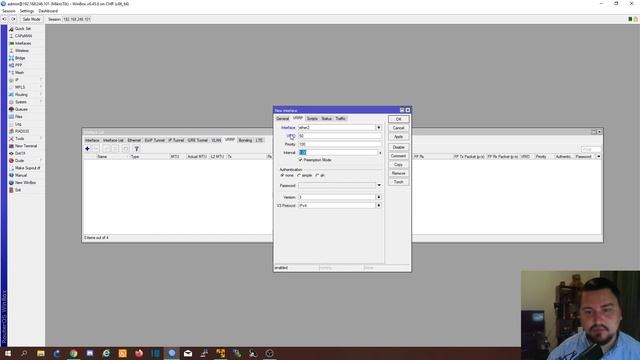Click OK in the New Interface dialog

[x=398, y=119]
